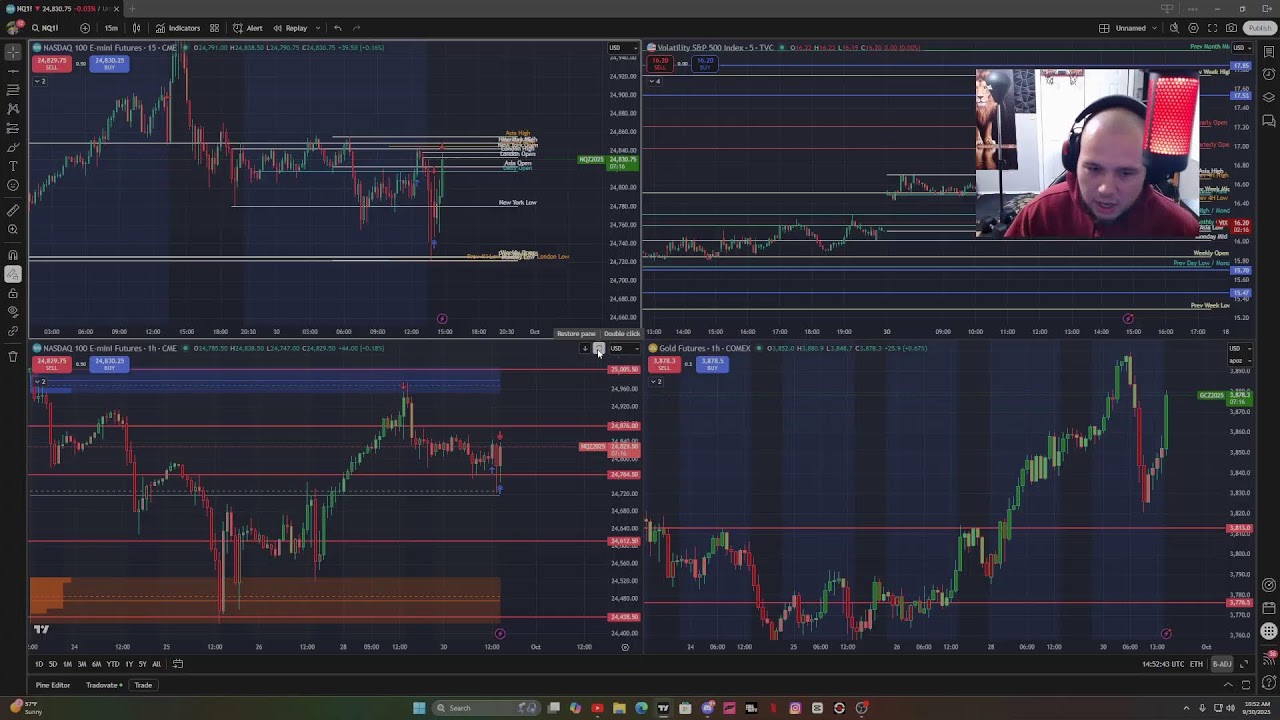Click the Trade button in bottom panel
Screen dimensions: 1280x720
(x=143, y=685)
